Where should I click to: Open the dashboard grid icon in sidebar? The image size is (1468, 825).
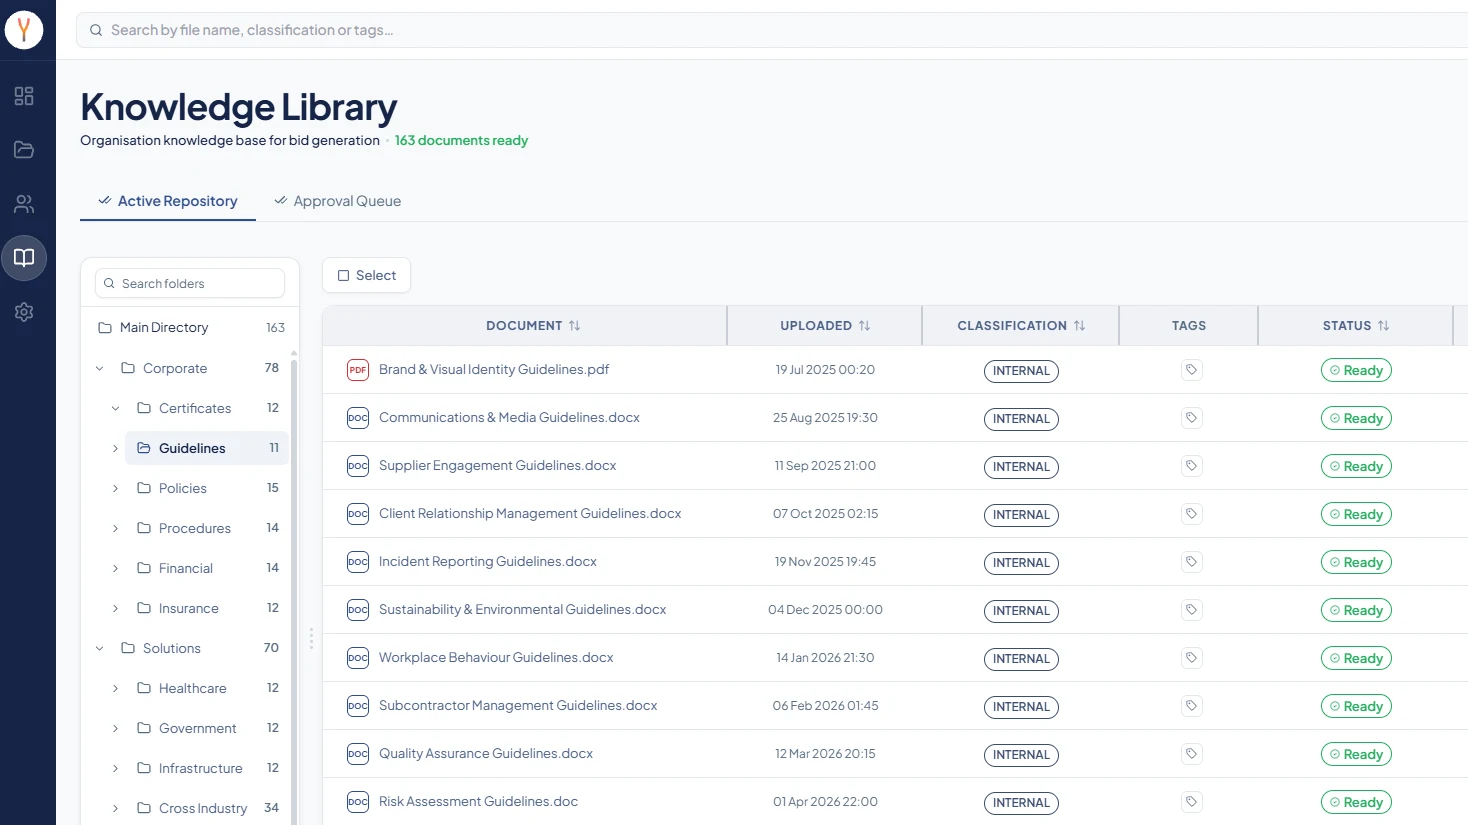point(24,96)
